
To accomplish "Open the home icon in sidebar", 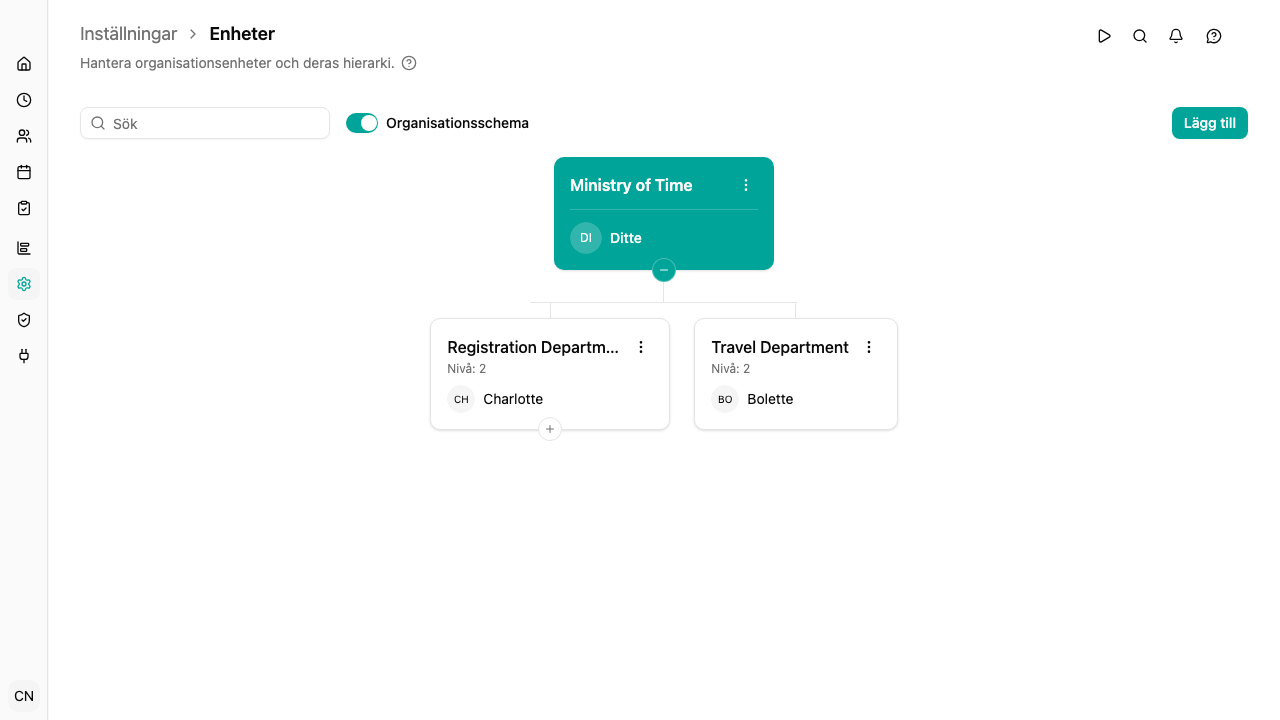I will [24, 64].
